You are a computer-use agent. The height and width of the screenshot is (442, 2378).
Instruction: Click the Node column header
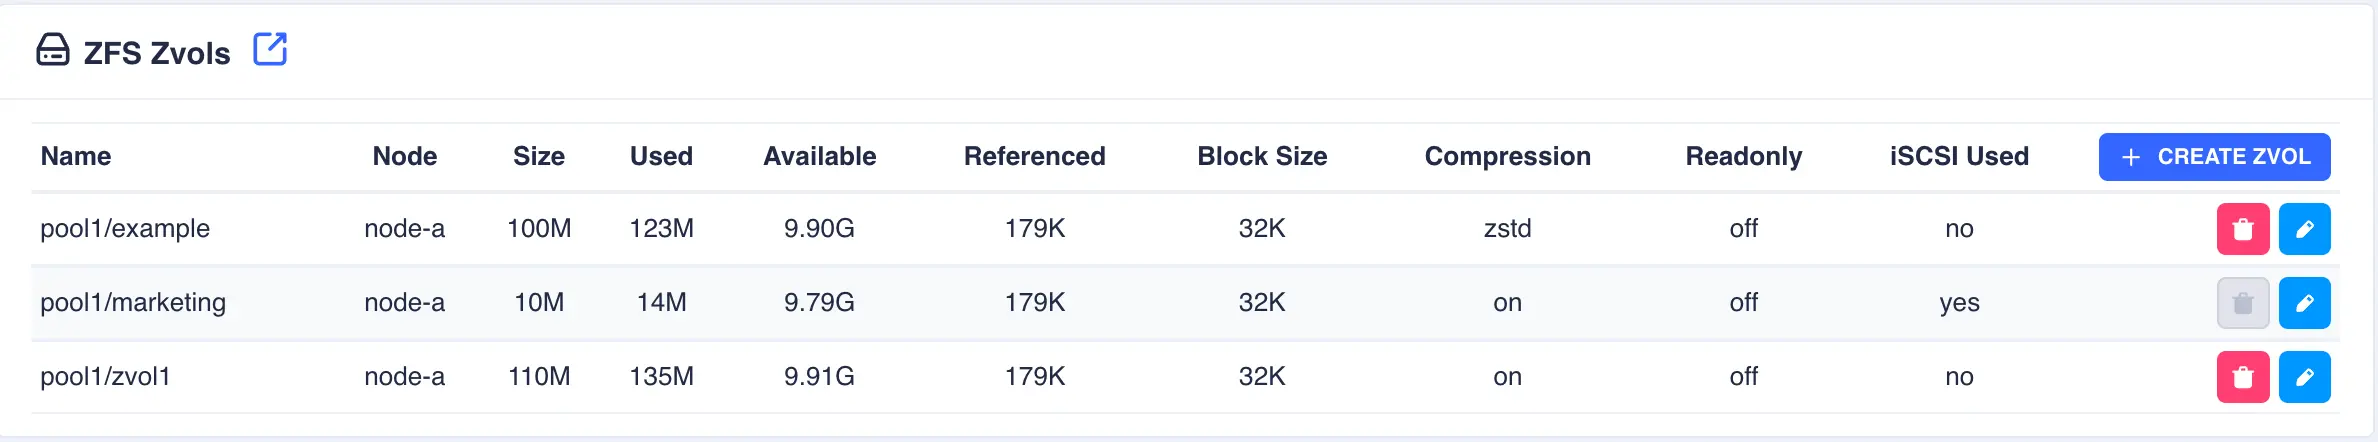pos(405,156)
